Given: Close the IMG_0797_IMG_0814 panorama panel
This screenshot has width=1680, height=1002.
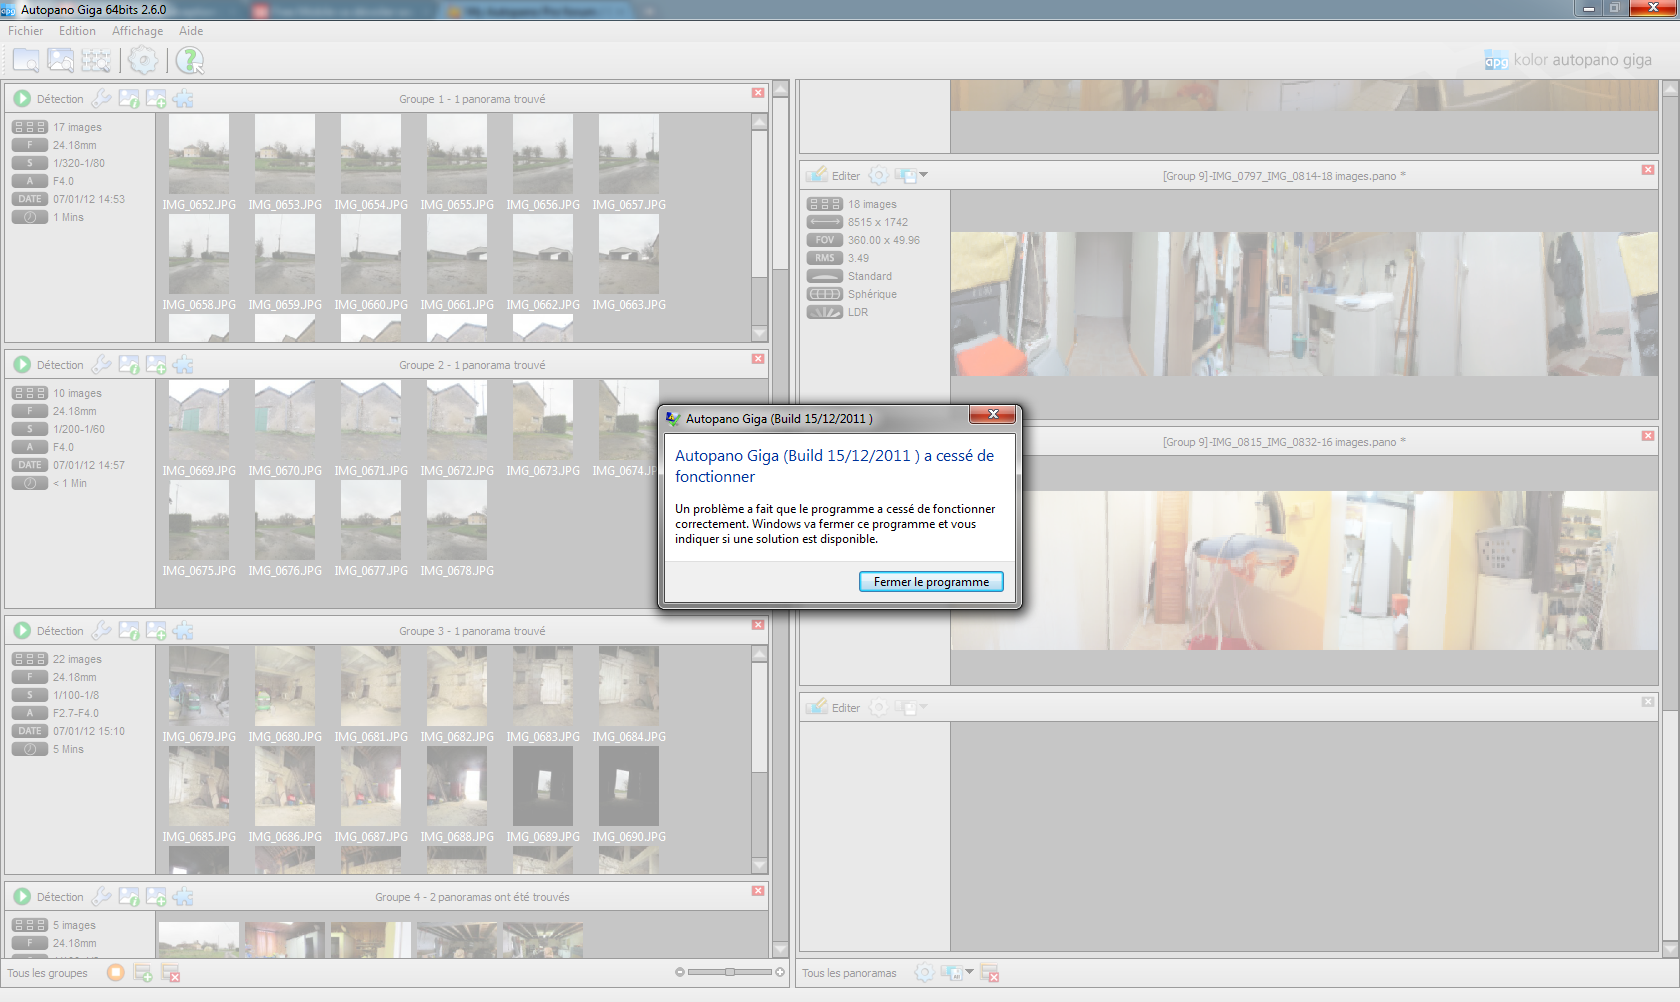Looking at the screenshot, I should pos(1648,170).
